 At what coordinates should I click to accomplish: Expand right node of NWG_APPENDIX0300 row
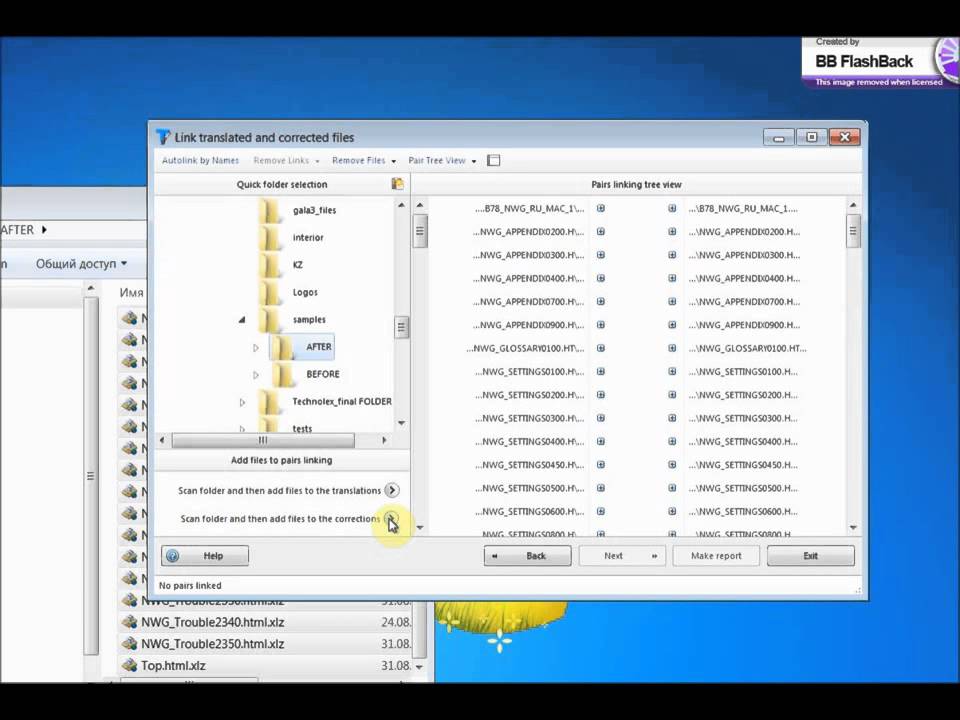coord(672,255)
